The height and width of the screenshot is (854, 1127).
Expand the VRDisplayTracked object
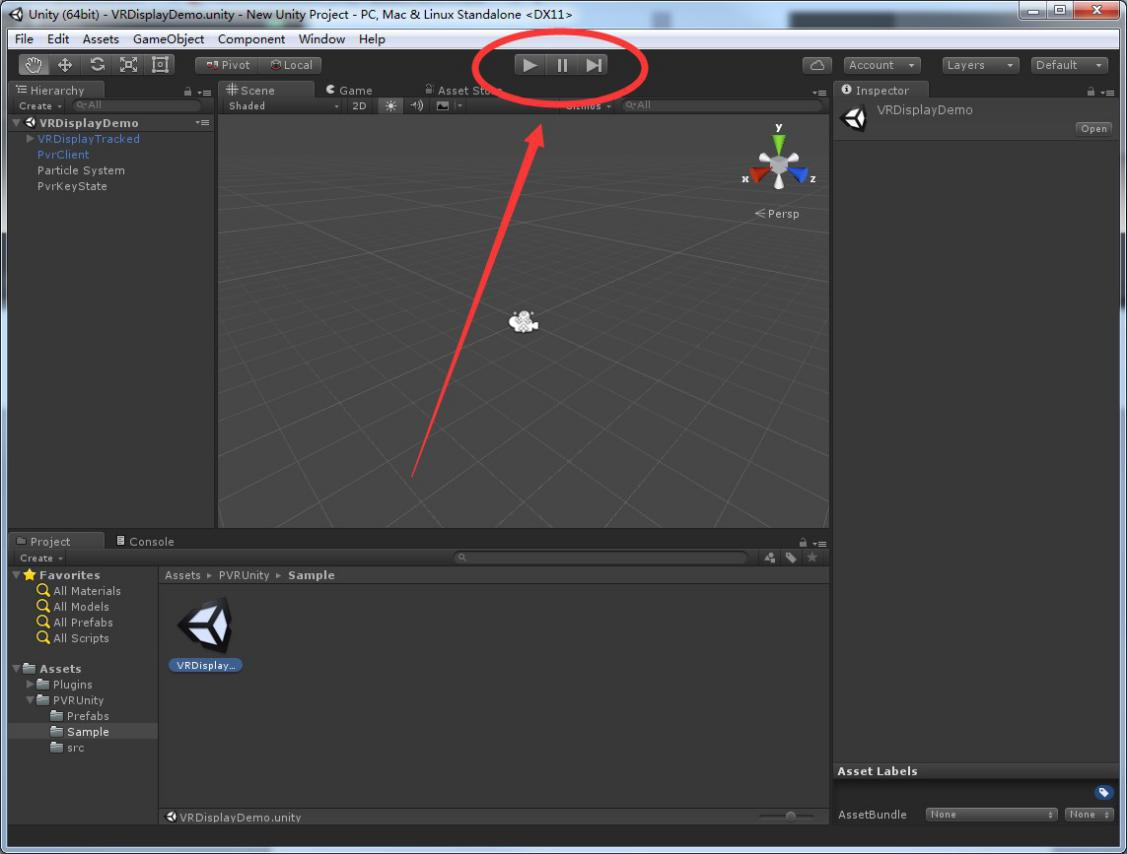[30, 139]
